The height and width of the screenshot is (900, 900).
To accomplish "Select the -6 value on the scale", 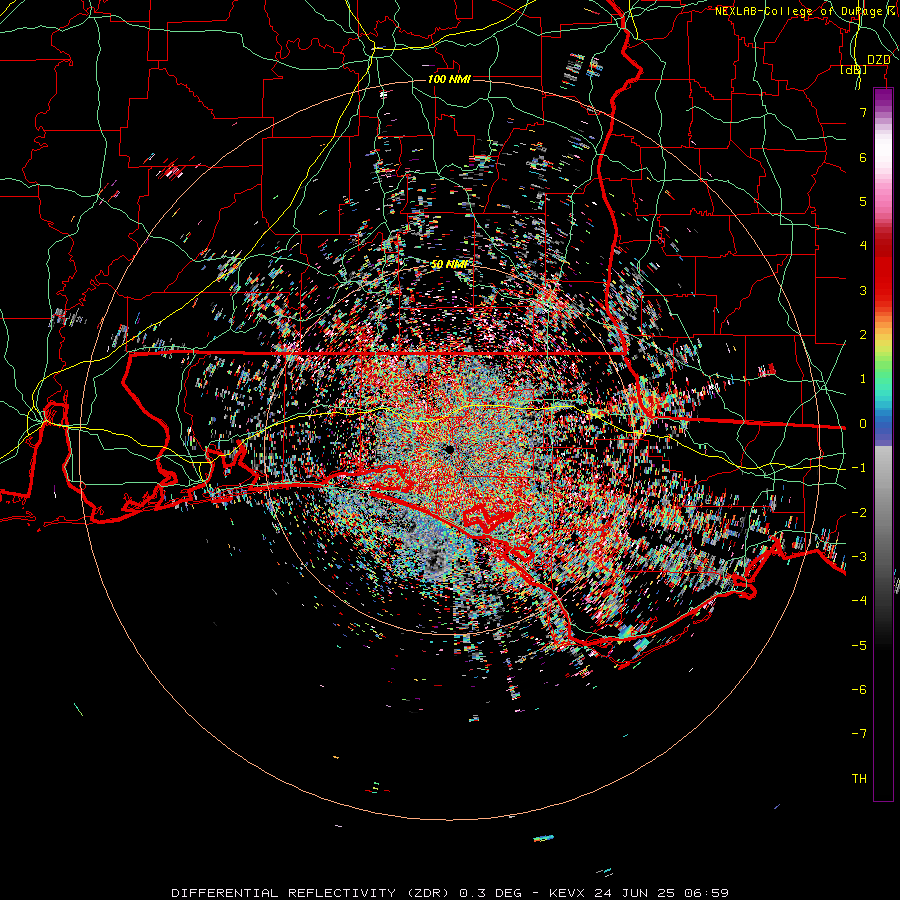I will [x=859, y=690].
